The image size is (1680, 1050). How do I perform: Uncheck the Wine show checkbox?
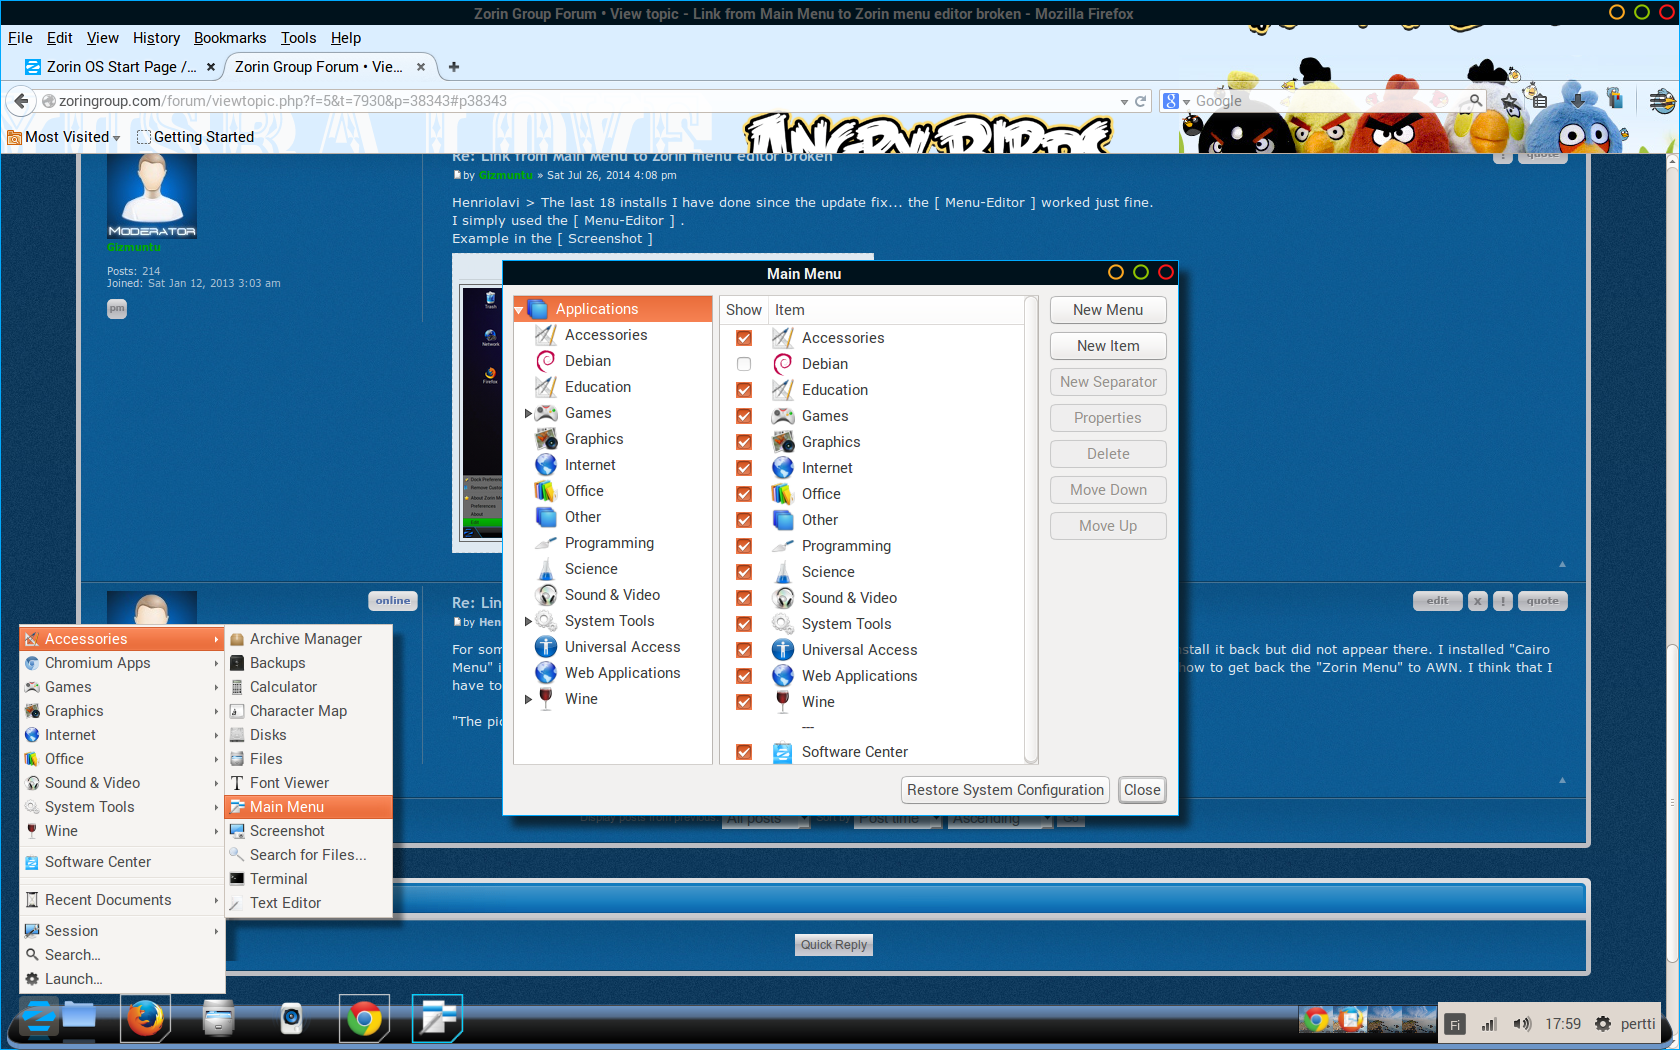coord(744,702)
